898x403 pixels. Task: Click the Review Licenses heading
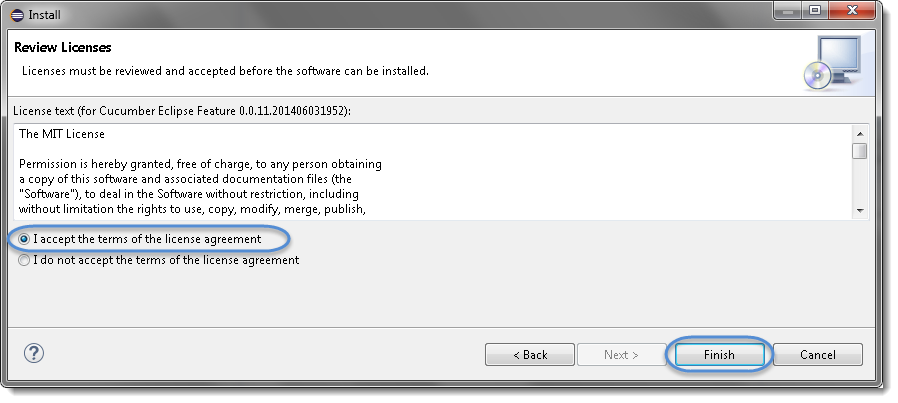point(62,48)
